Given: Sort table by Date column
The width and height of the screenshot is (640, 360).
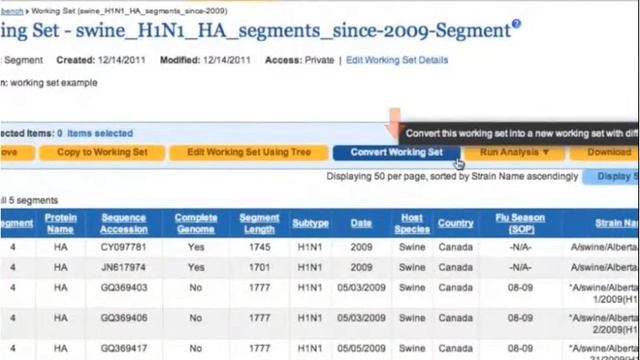Looking at the screenshot, I should [x=361, y=223].
